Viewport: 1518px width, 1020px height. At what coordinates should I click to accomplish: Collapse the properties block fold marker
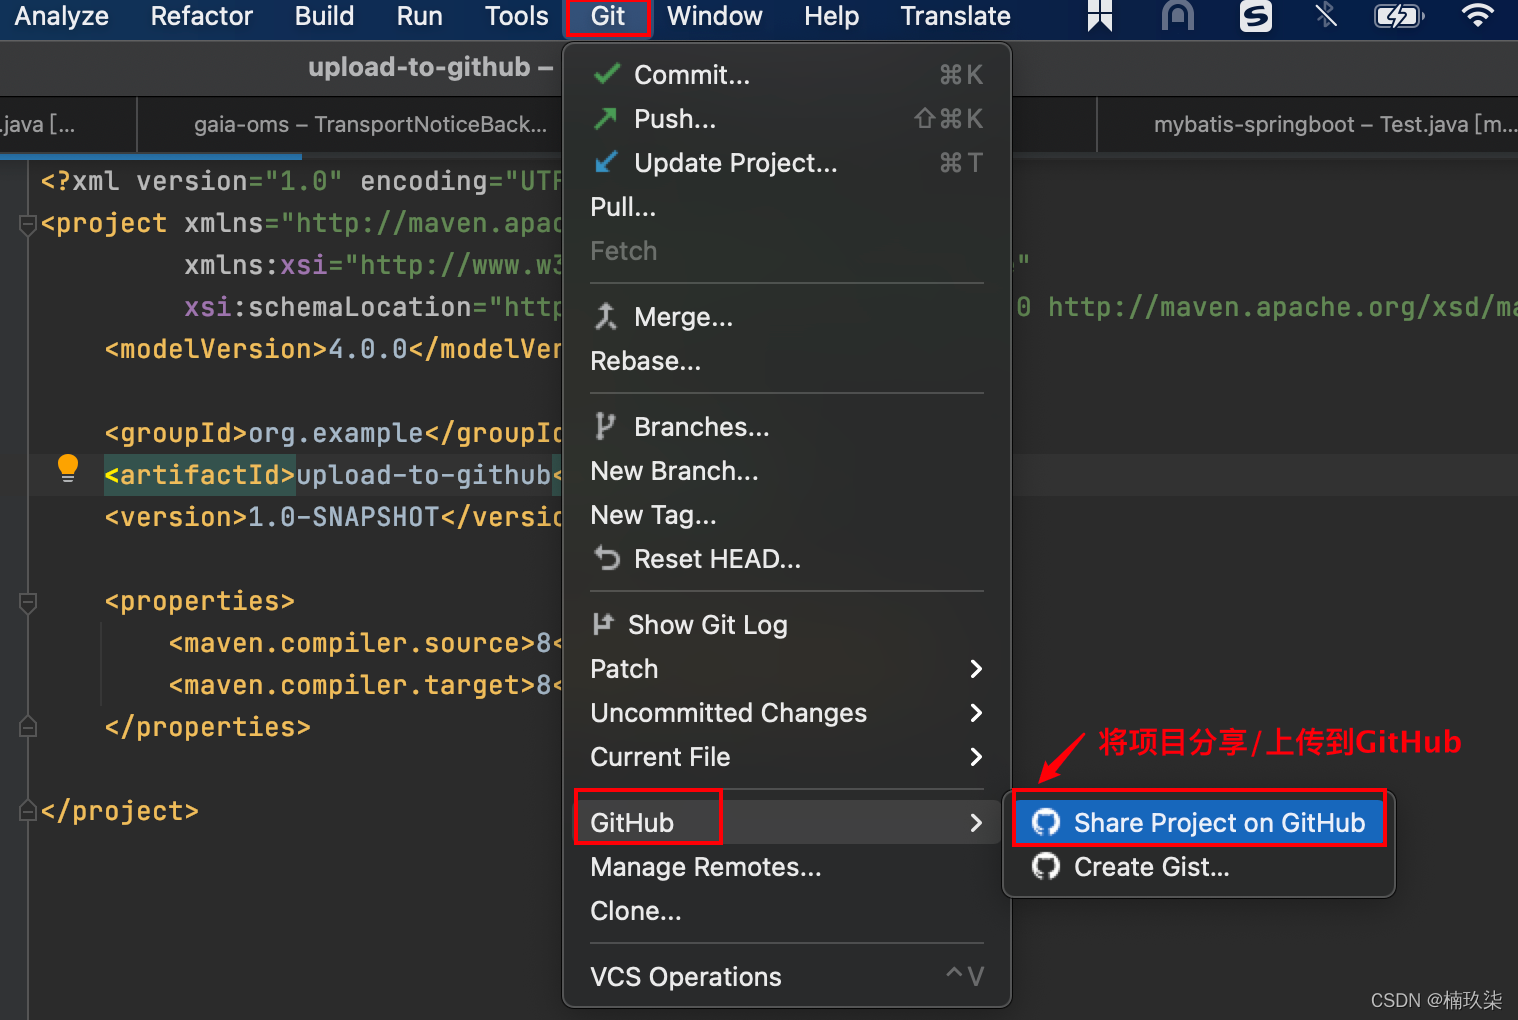click(x=27, y=601)
